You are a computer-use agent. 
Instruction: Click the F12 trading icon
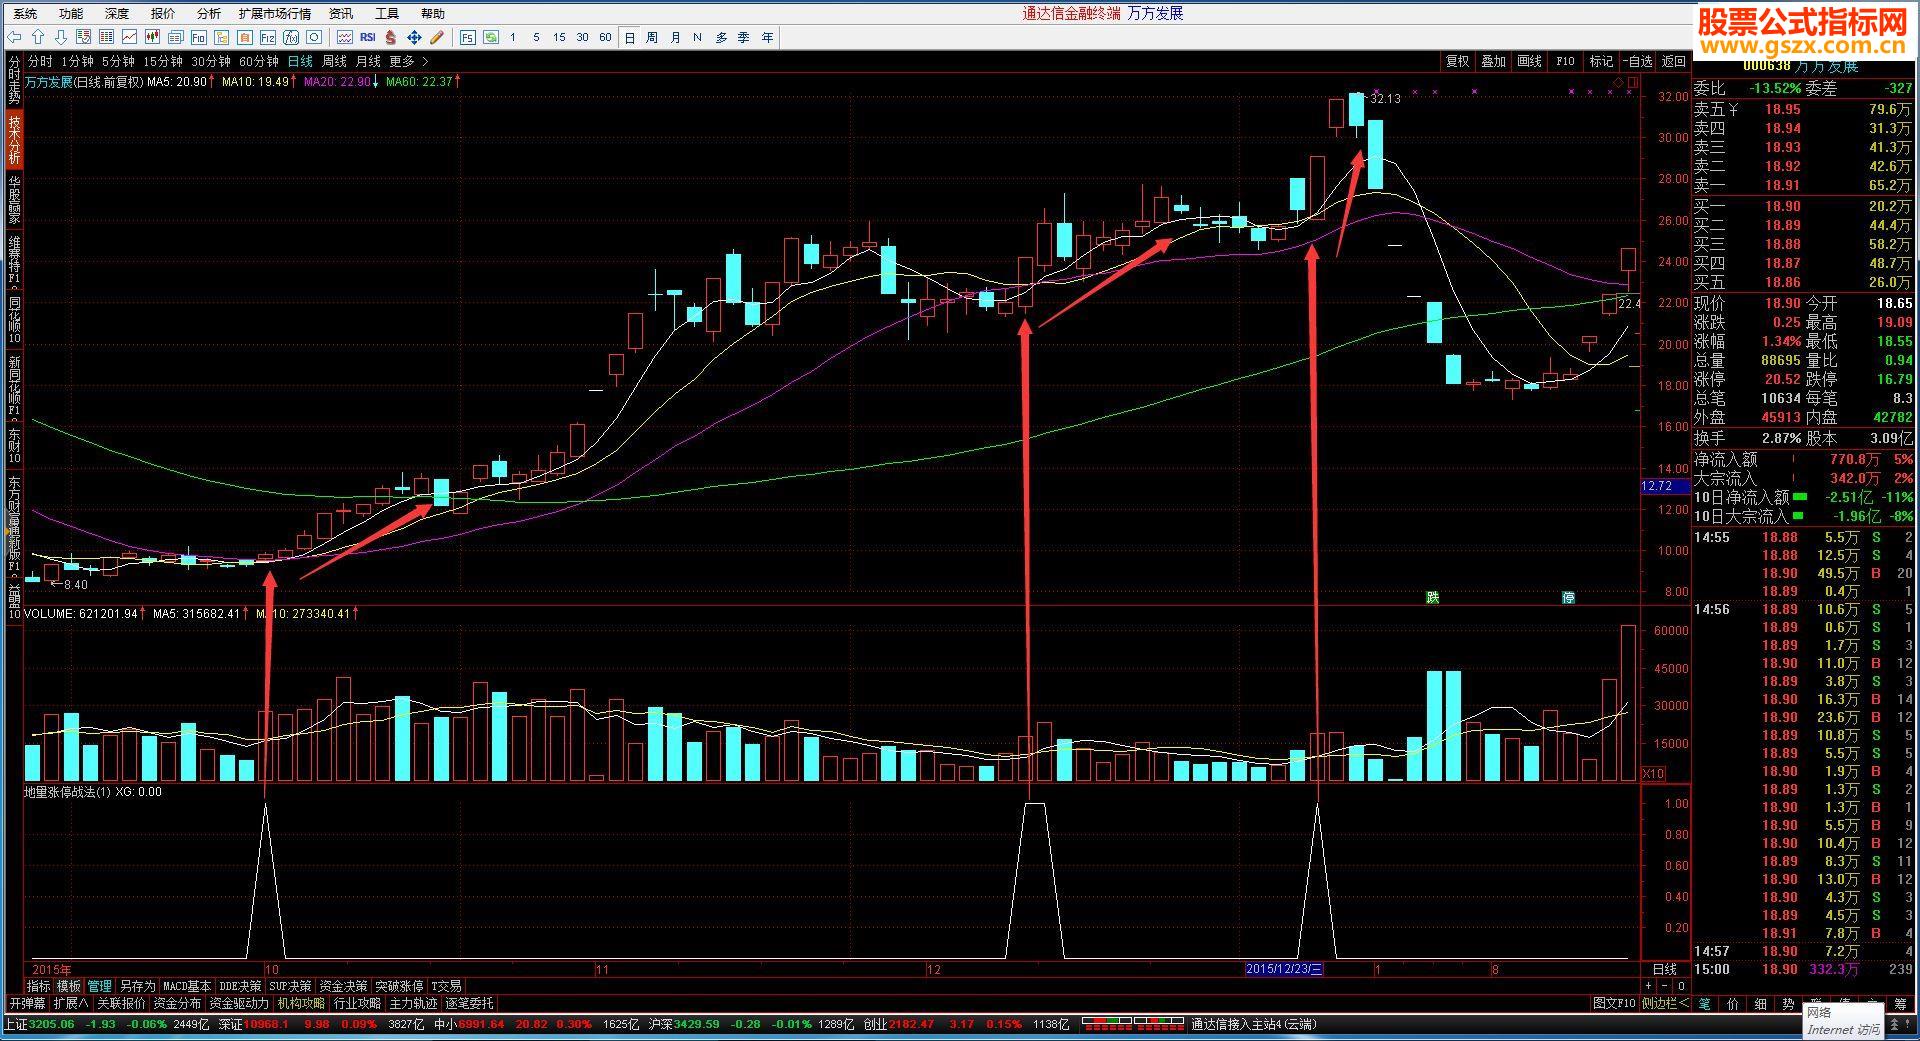(268, 37)
